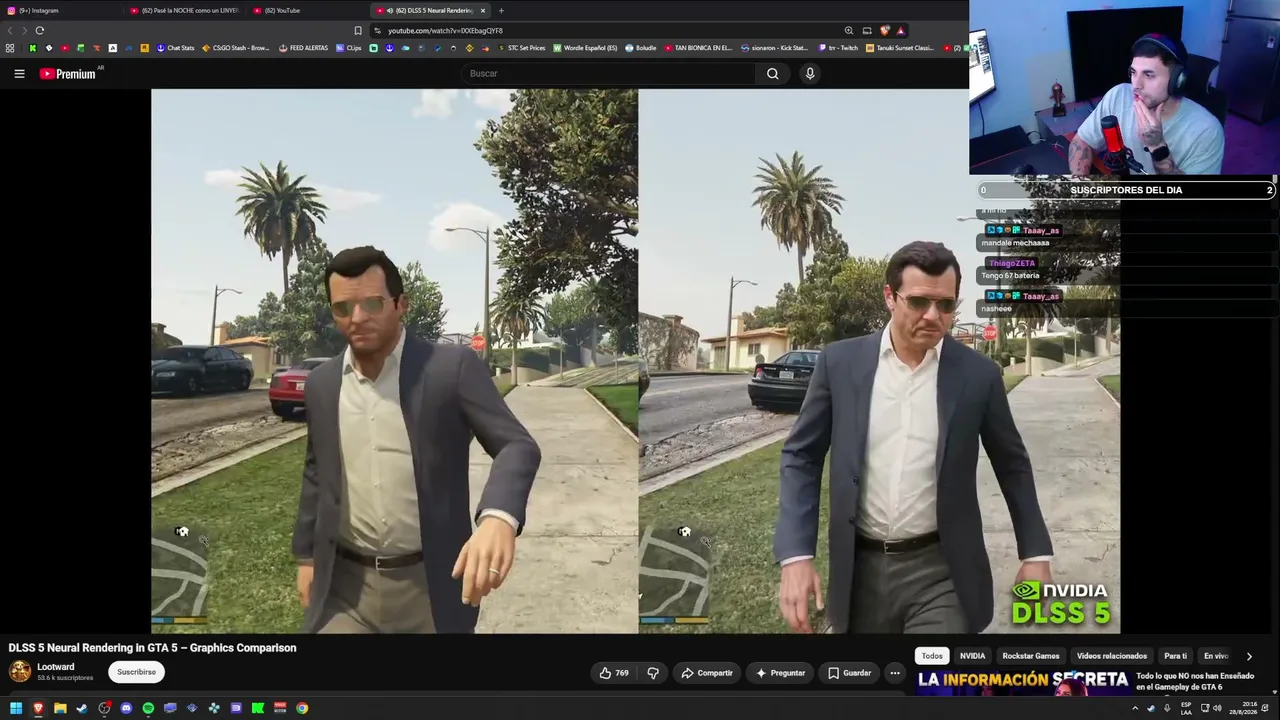Open the Boludle bookmark

coord(641,48)
